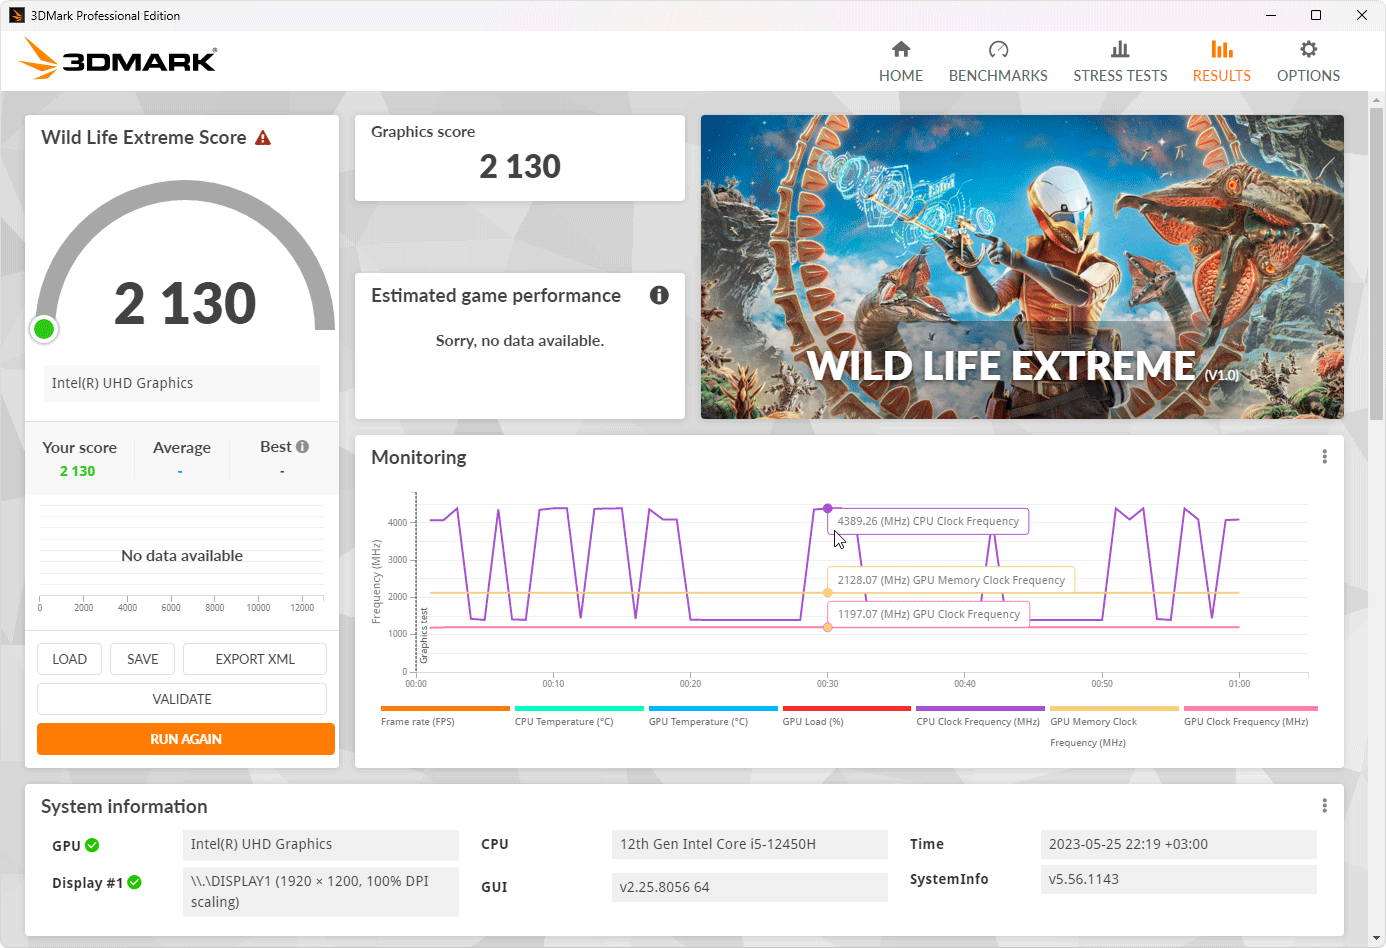Click the Average score label

click(182, 448)
